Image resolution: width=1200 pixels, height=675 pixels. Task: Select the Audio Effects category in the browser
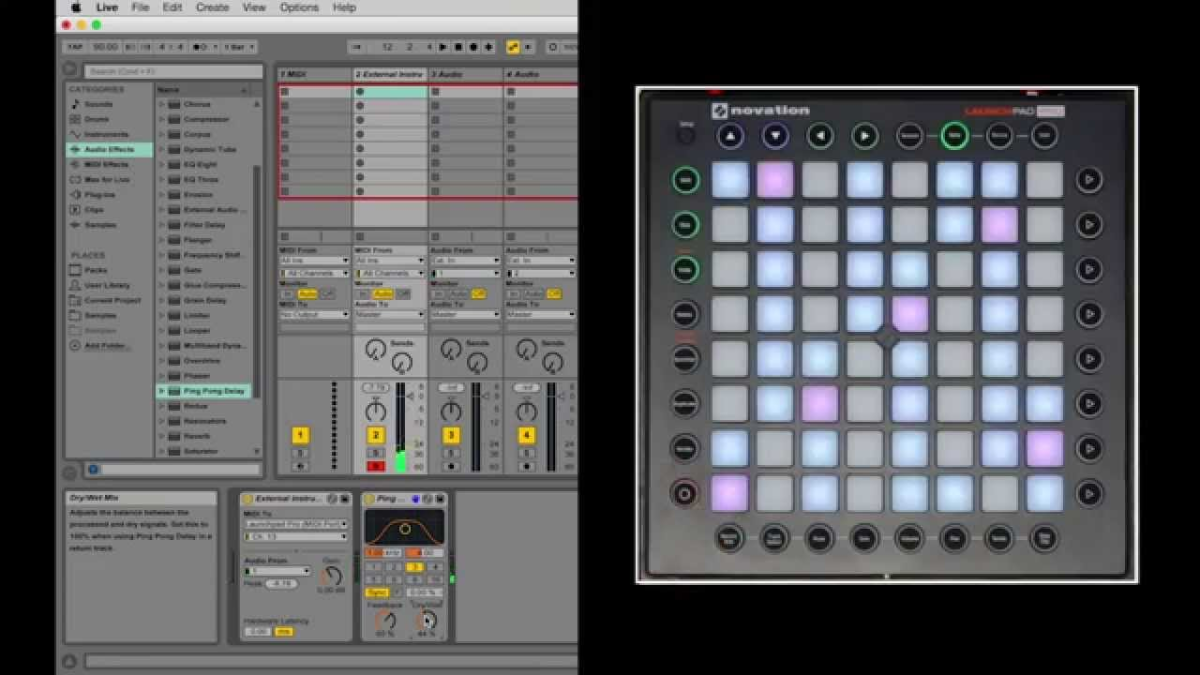coord(110,150)
